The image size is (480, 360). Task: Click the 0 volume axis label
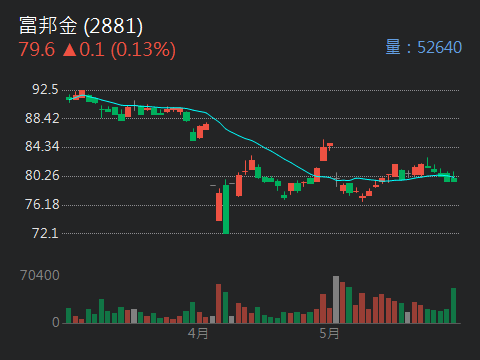(x=56, y=322)
